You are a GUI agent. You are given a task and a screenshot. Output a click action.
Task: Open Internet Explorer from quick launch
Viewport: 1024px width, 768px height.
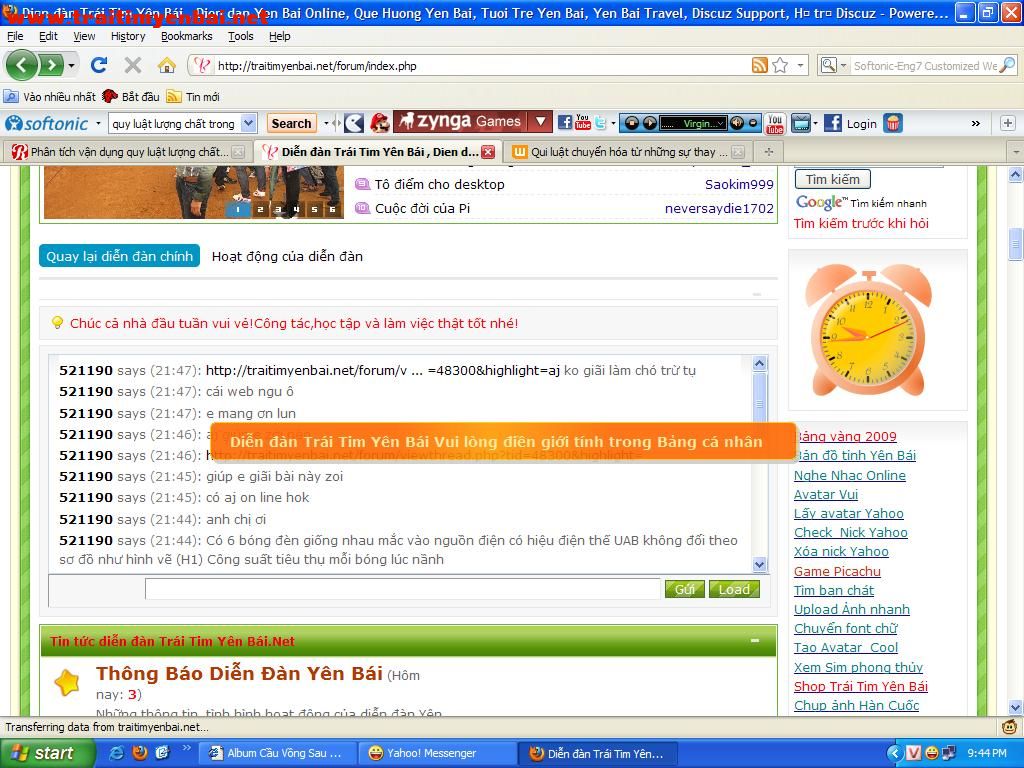coord(118,753)
